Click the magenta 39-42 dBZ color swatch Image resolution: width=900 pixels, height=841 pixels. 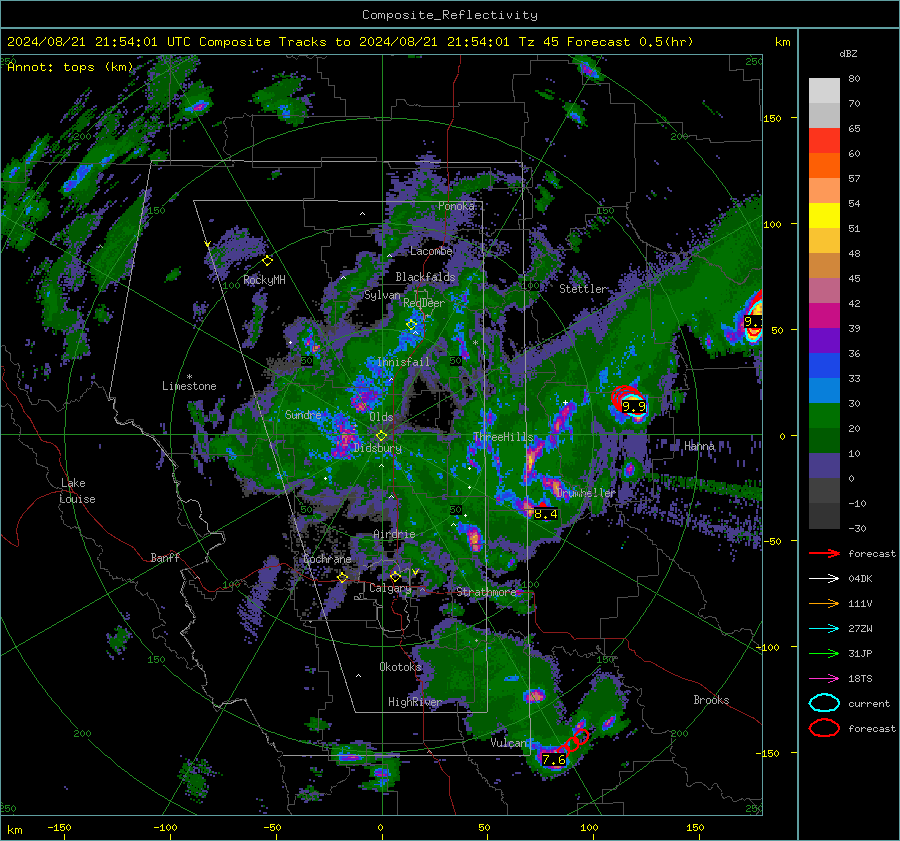pyautogui.click(x=824, y=316)
